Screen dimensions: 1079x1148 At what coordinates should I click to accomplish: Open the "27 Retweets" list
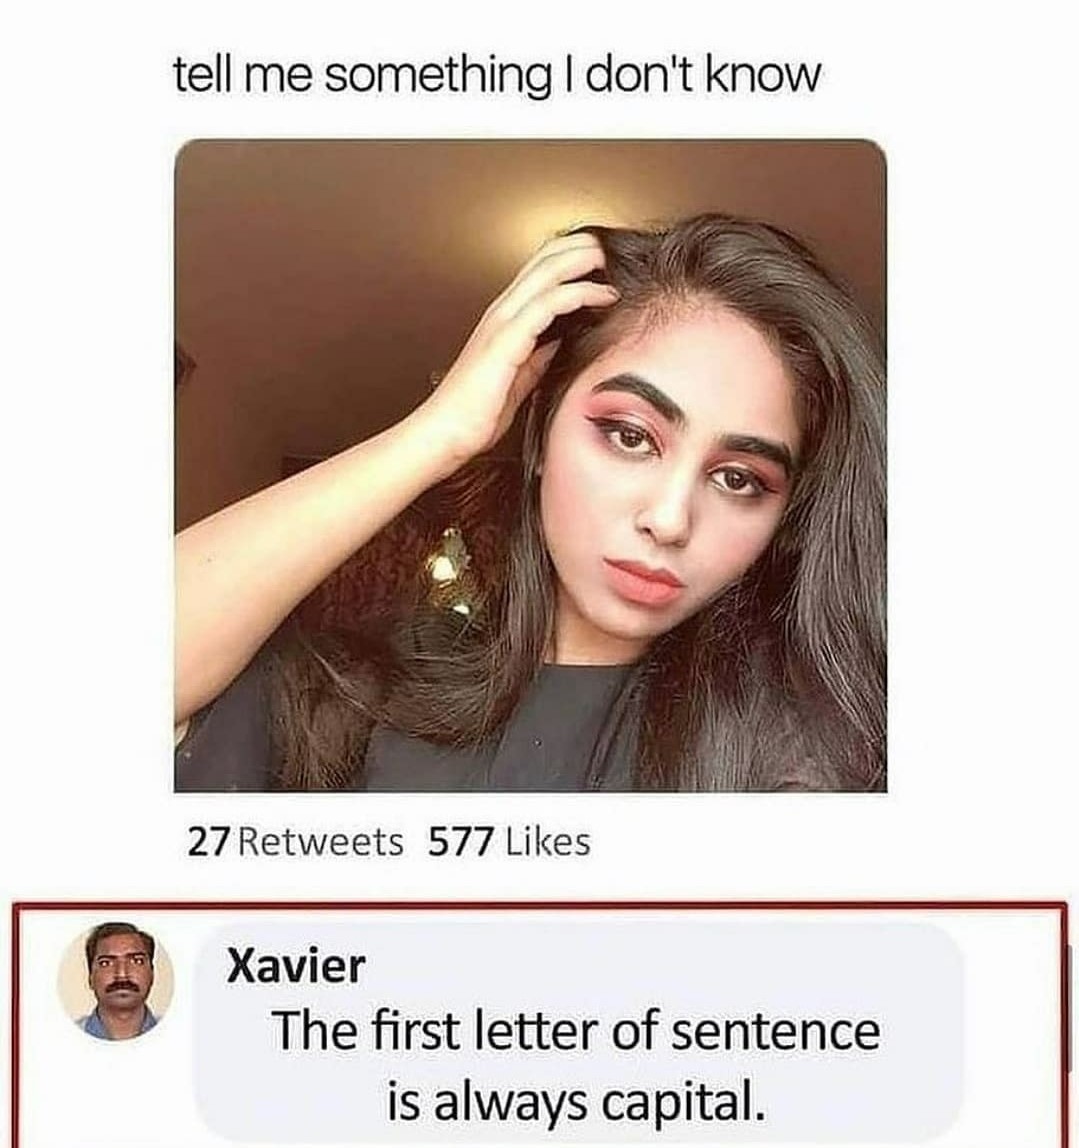pyautogui.click(x=295, y=842)
